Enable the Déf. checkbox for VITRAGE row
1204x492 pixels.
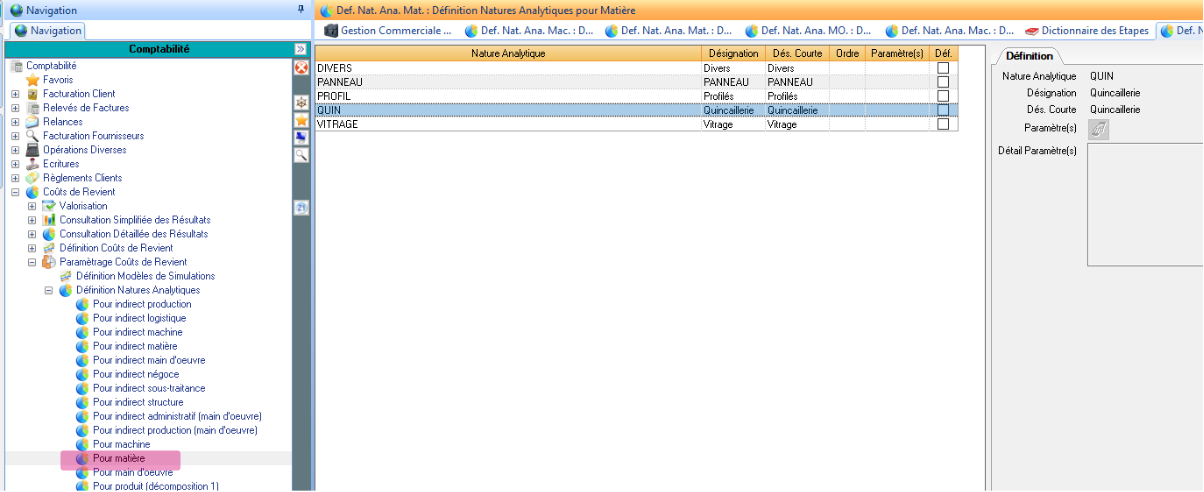click(x=943, y=125)
